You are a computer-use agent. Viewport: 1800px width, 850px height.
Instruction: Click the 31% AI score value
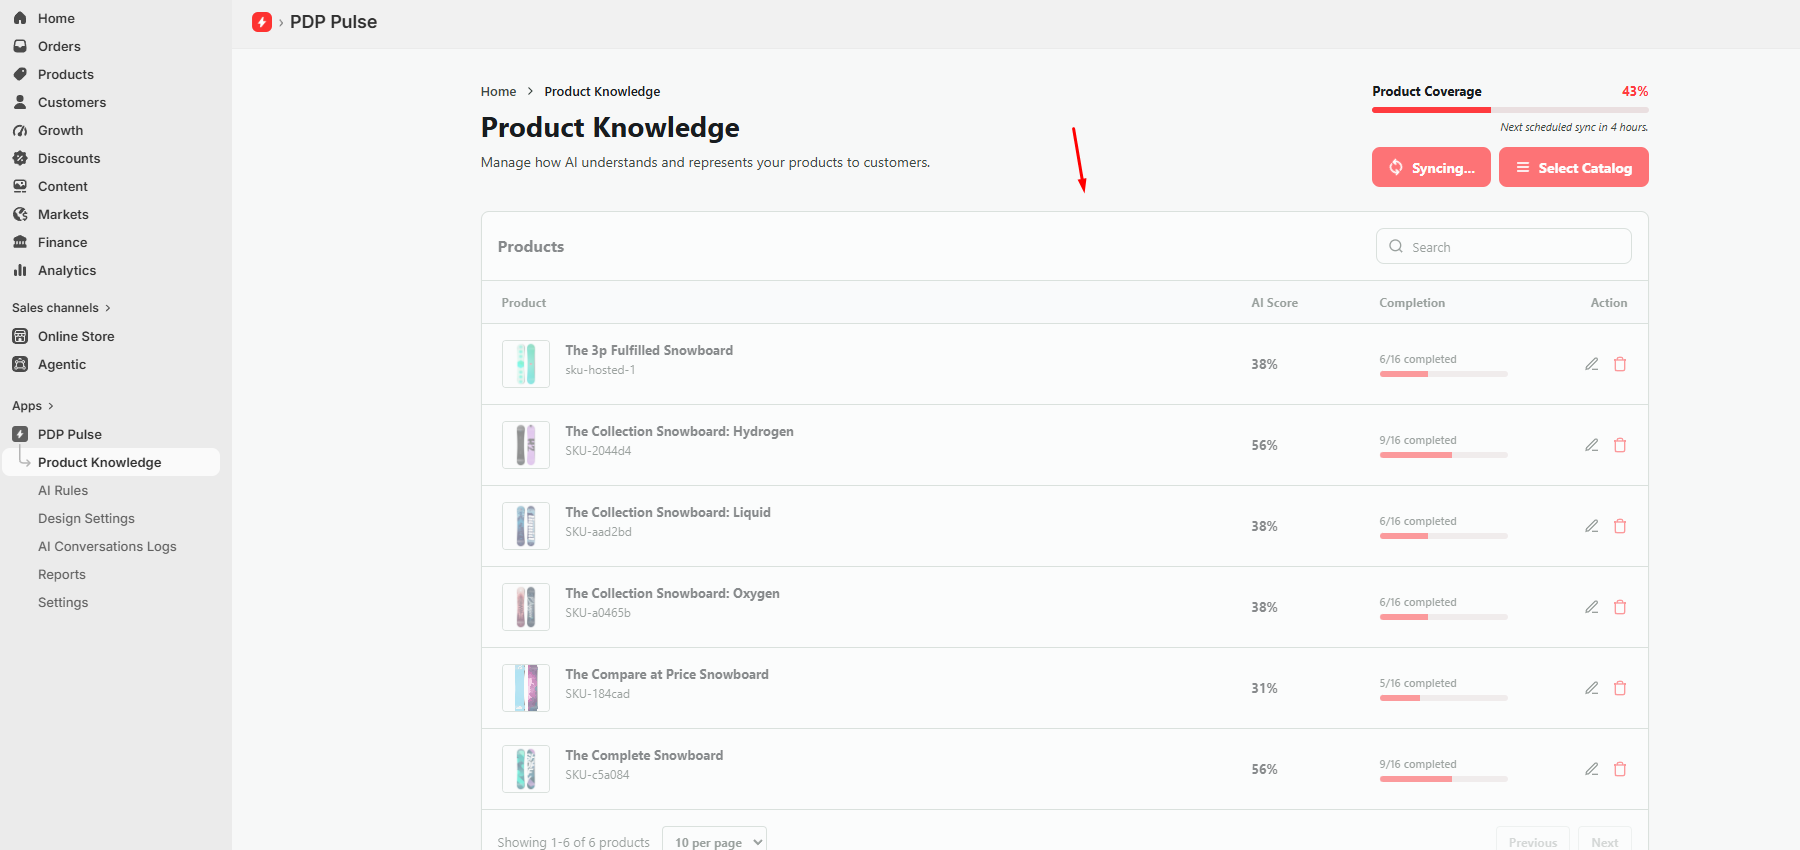click(x=1264, y=688)
